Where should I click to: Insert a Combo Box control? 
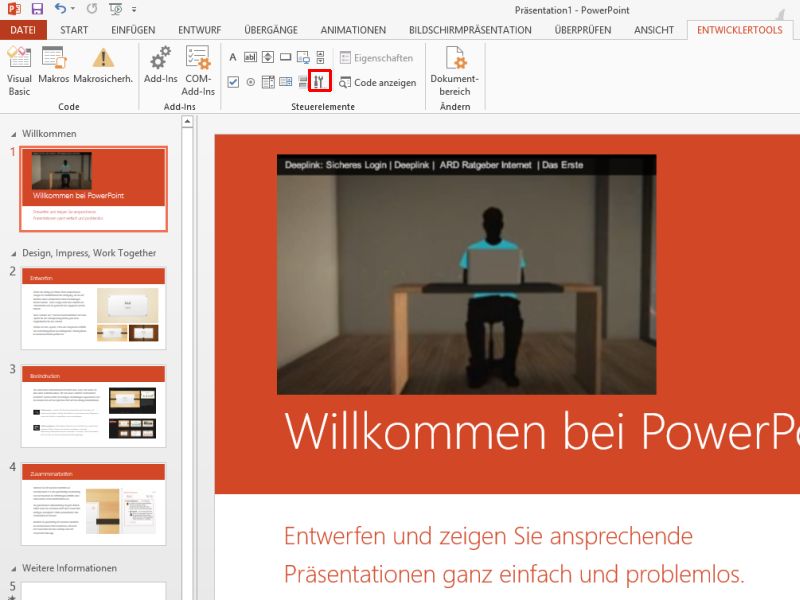click(286, 82)
